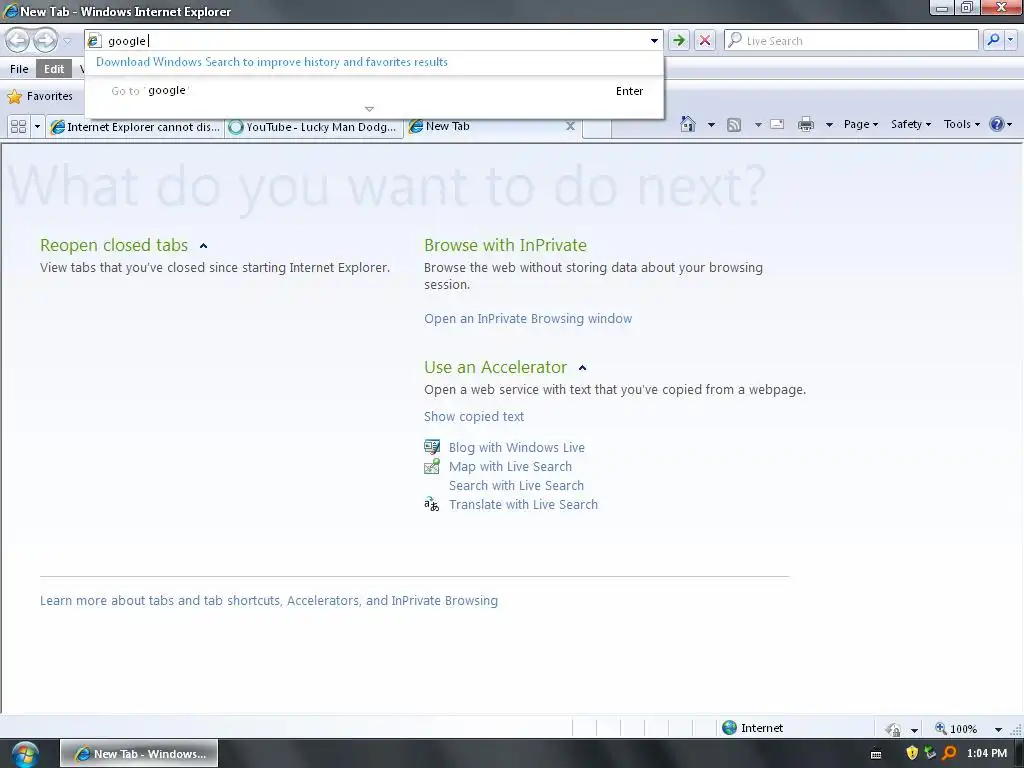Expand the autocomplete list down arrow

(369, 109)
